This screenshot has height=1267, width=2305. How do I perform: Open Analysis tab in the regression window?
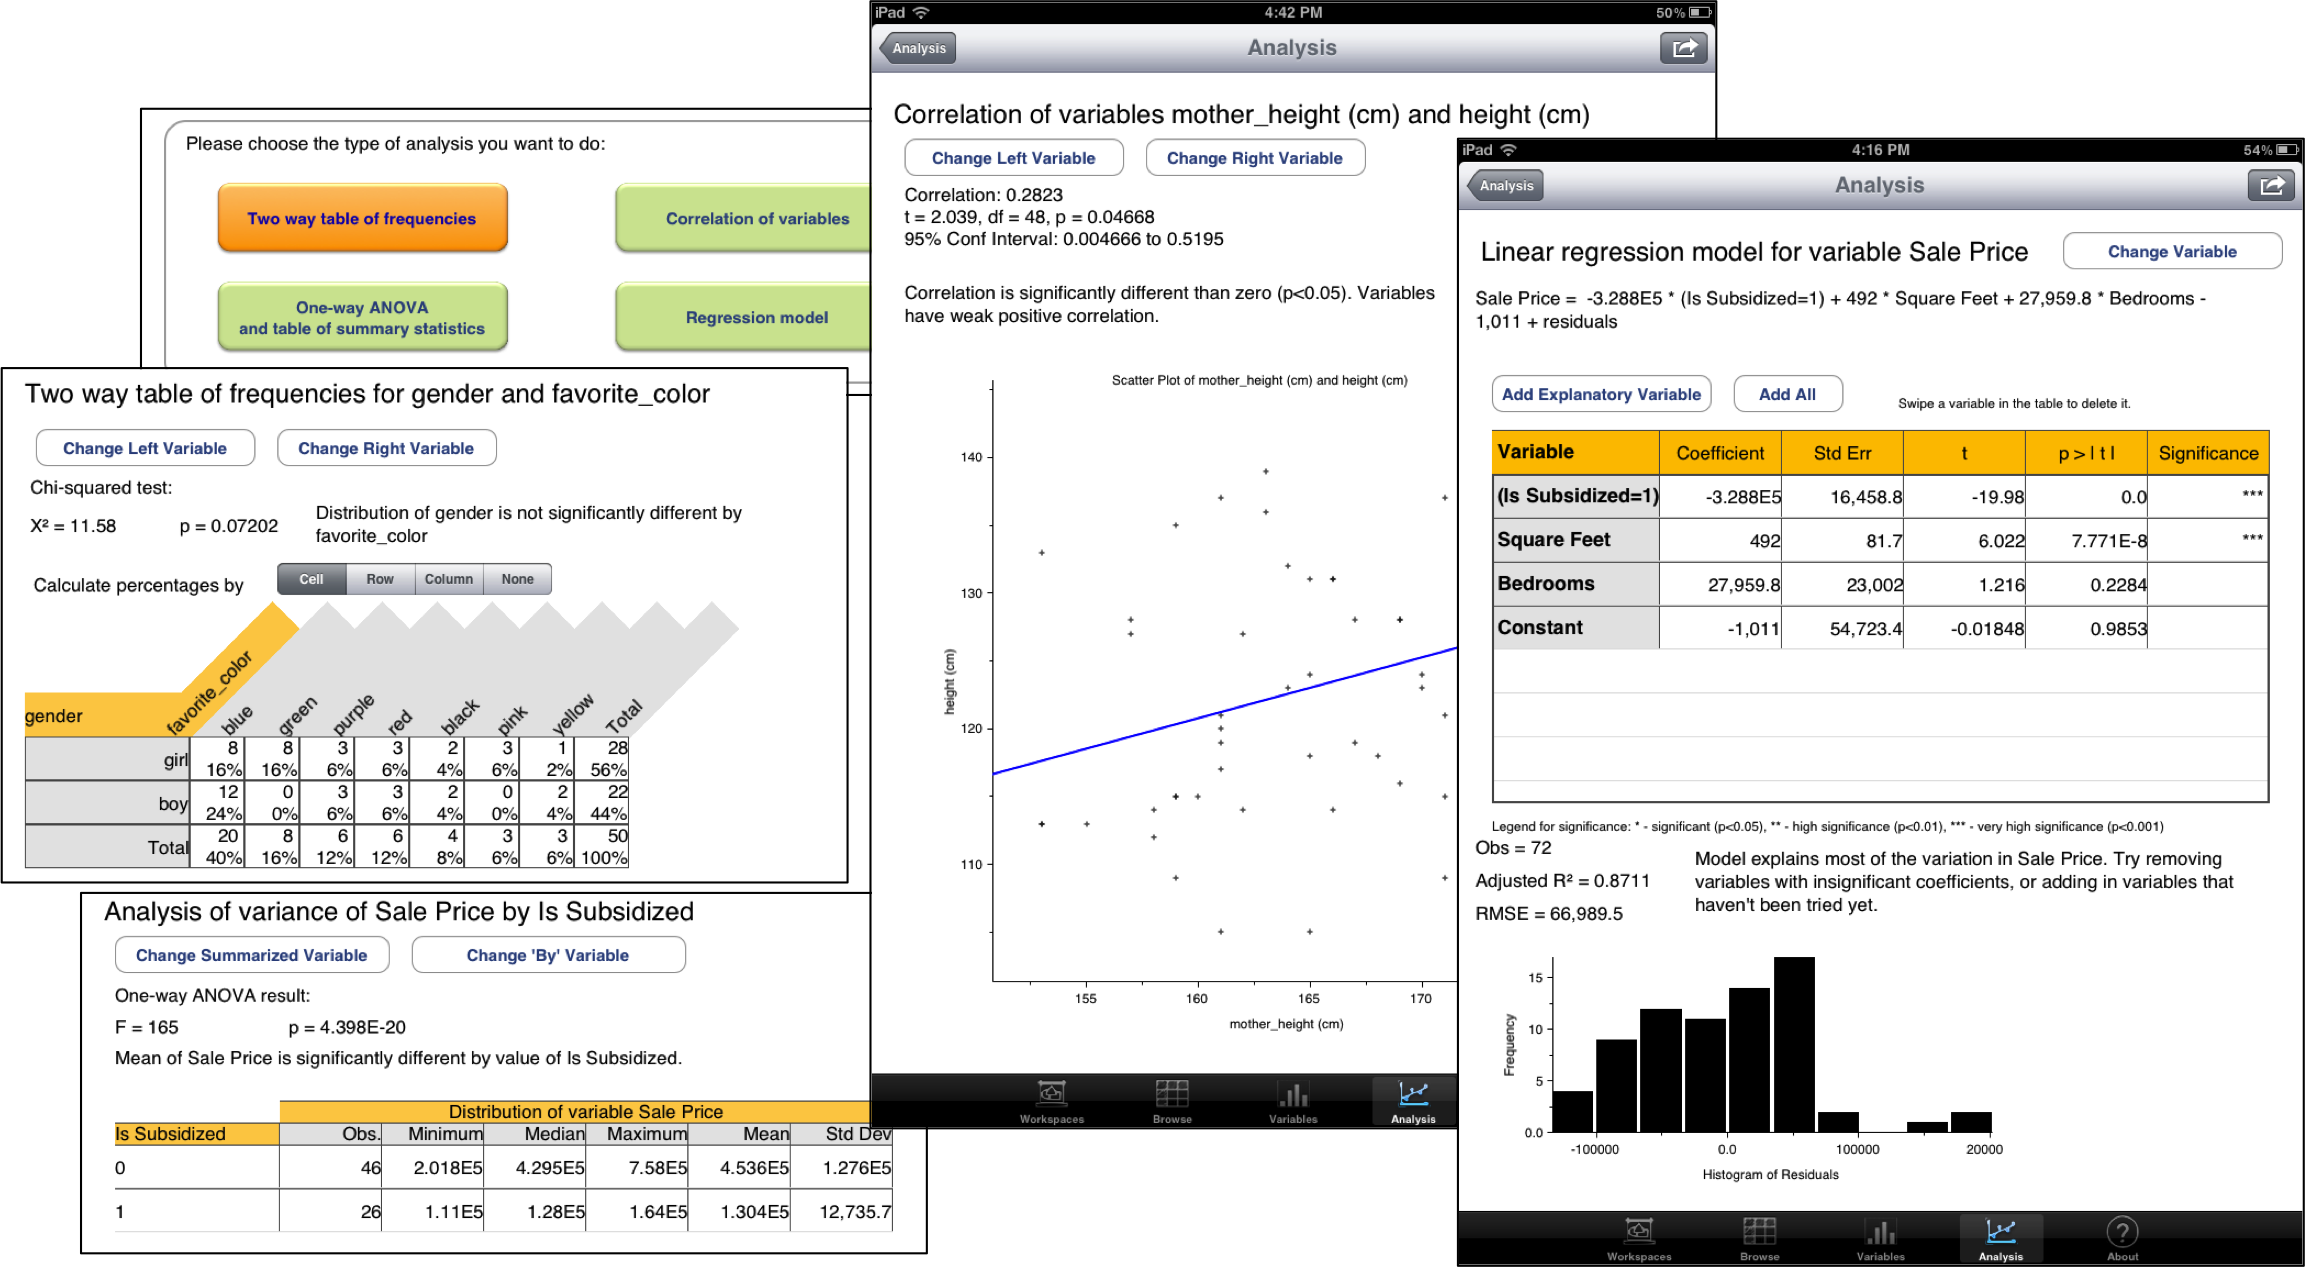(2001, 1239)
